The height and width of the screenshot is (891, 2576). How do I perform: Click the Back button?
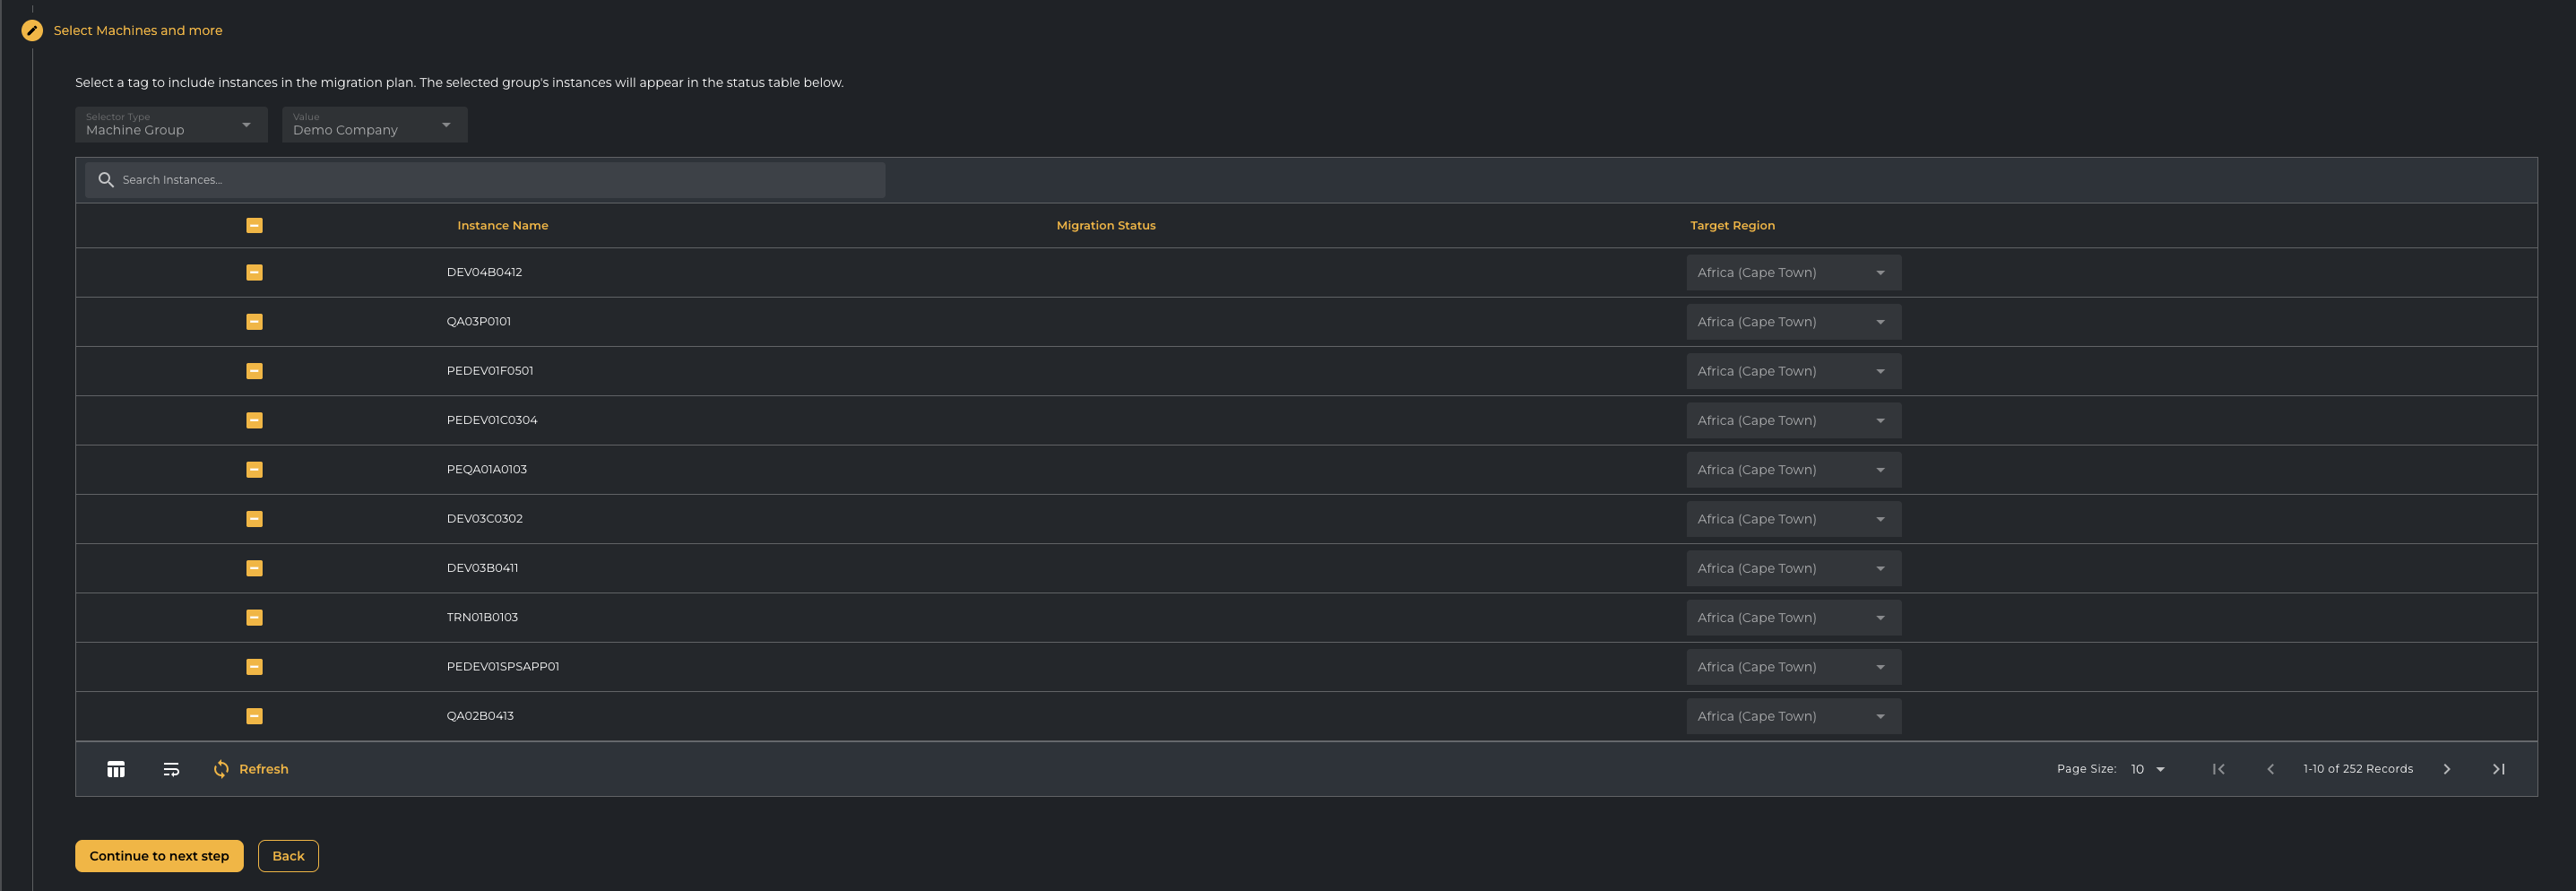[x=288, y=856]
